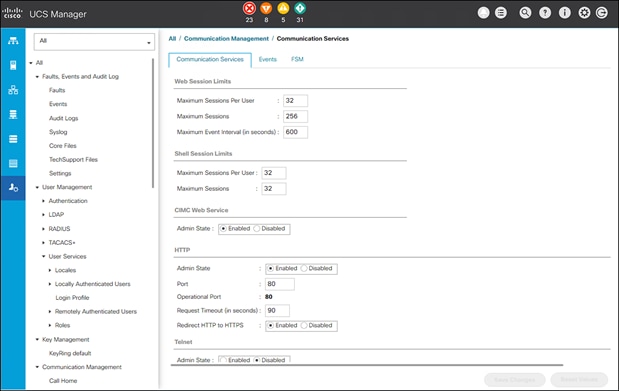Switch to the Events tab

pos(268,60)
